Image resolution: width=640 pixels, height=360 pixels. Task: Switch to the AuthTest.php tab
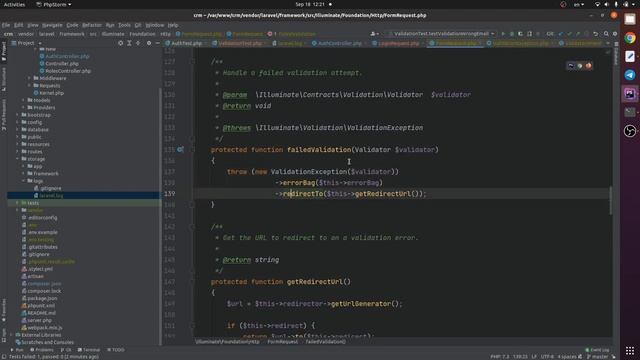click(186, 43)
